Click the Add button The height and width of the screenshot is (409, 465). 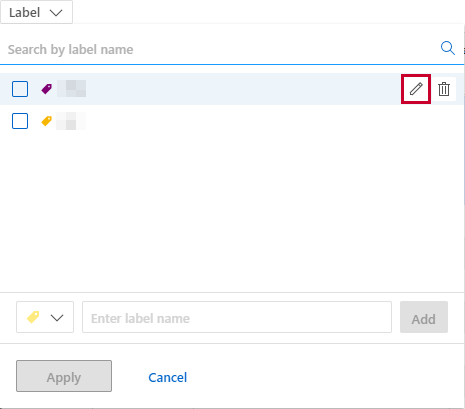click(424, 317)
